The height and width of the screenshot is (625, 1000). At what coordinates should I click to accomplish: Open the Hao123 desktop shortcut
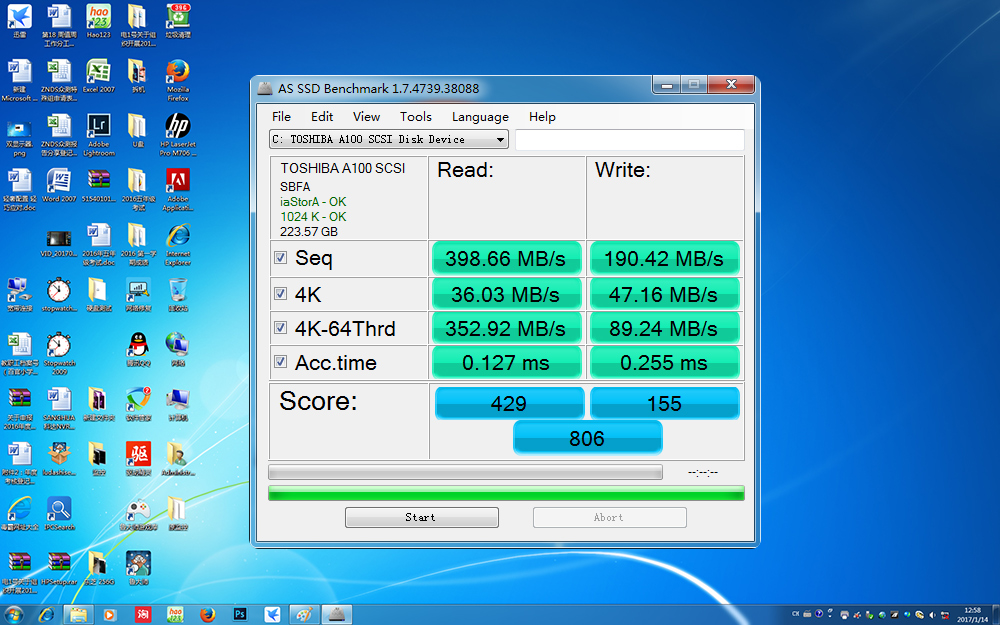[x=98, y=18]
